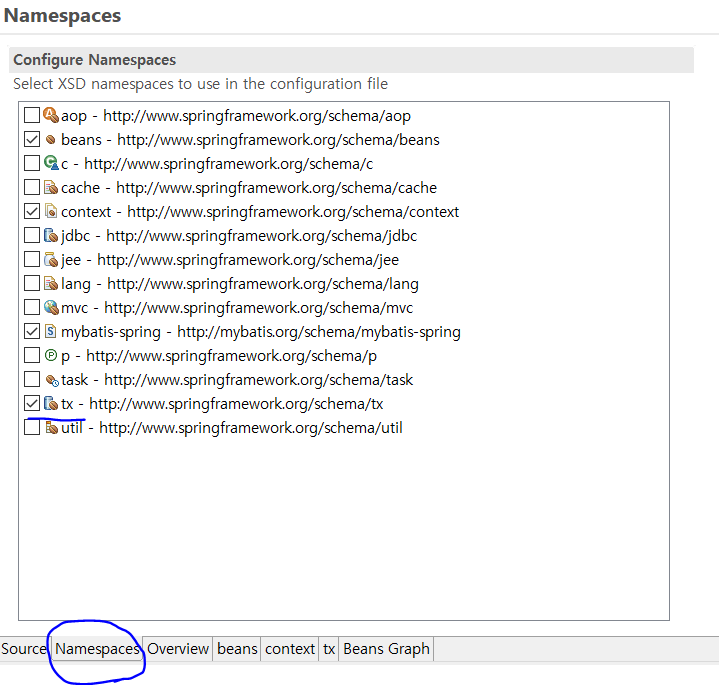Open the Beans Graph tab
Image resolution: width=719 pixels, height=685 pixels.
pos(386,649)
